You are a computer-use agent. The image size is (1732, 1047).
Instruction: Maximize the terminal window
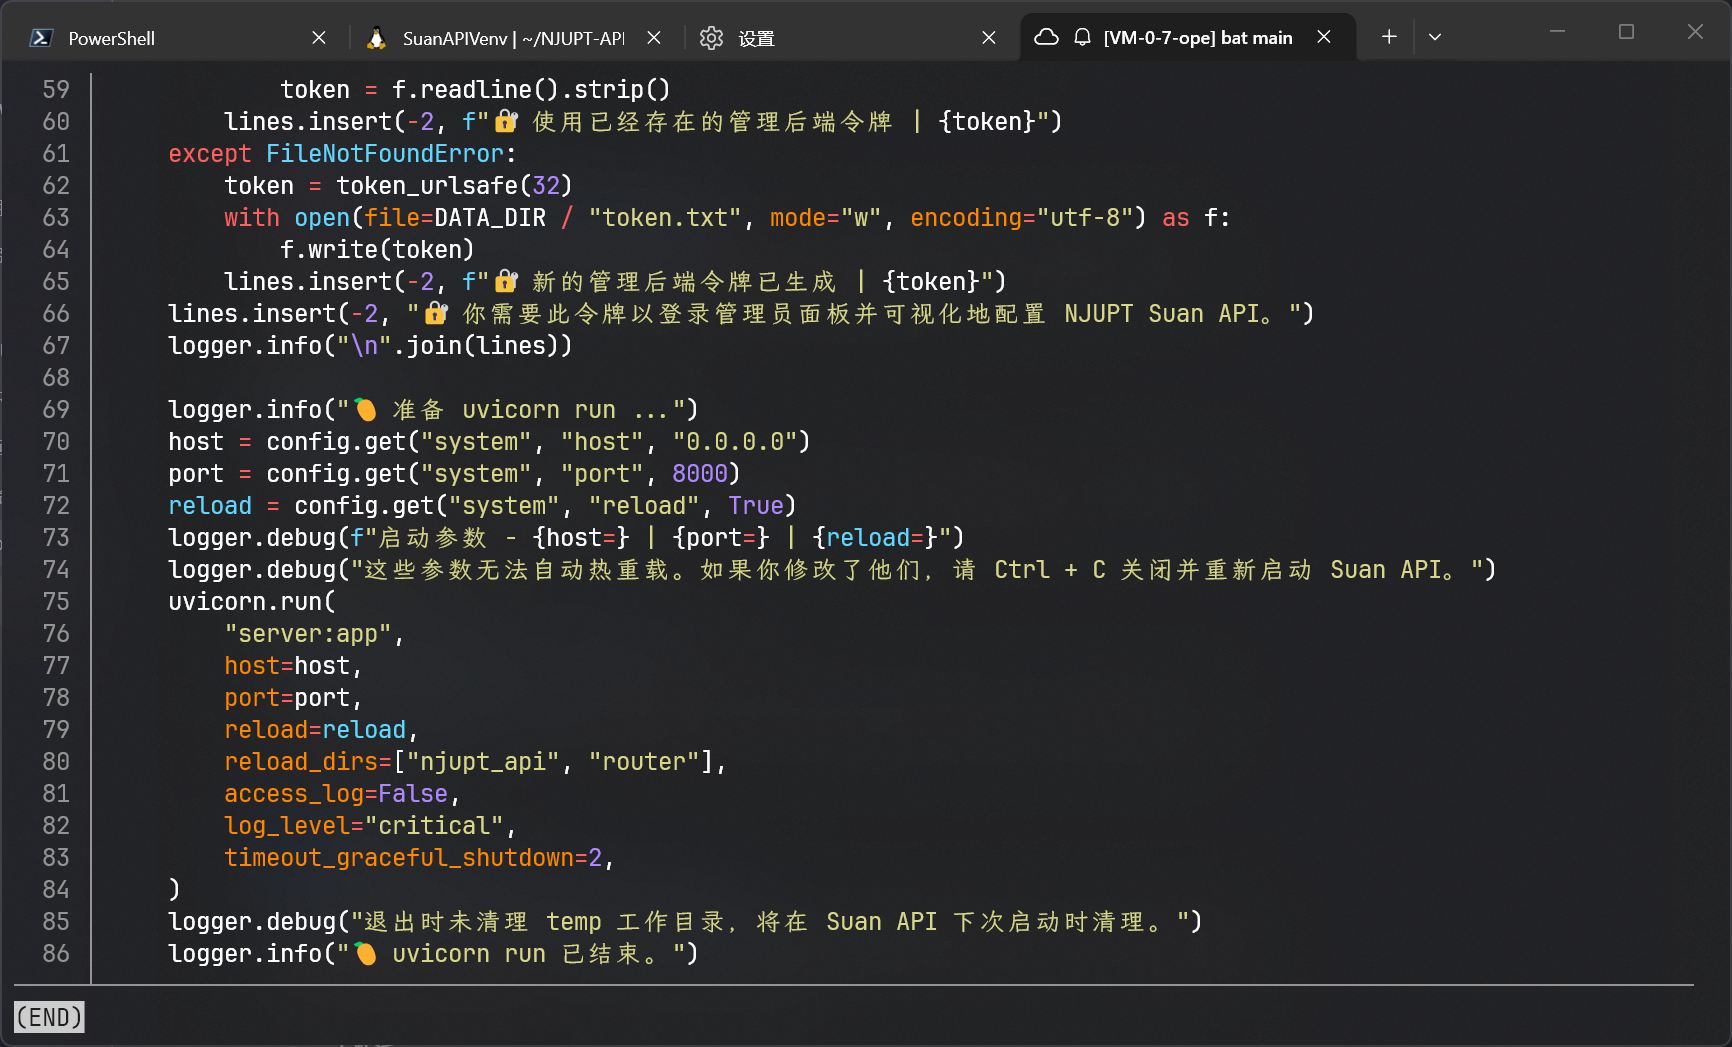(1626, 32)
